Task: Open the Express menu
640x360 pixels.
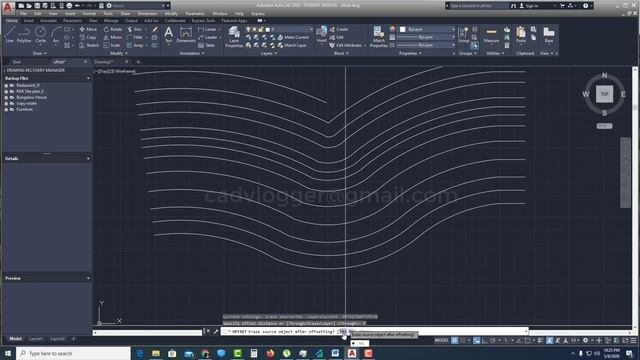Action: pos(258,13)
